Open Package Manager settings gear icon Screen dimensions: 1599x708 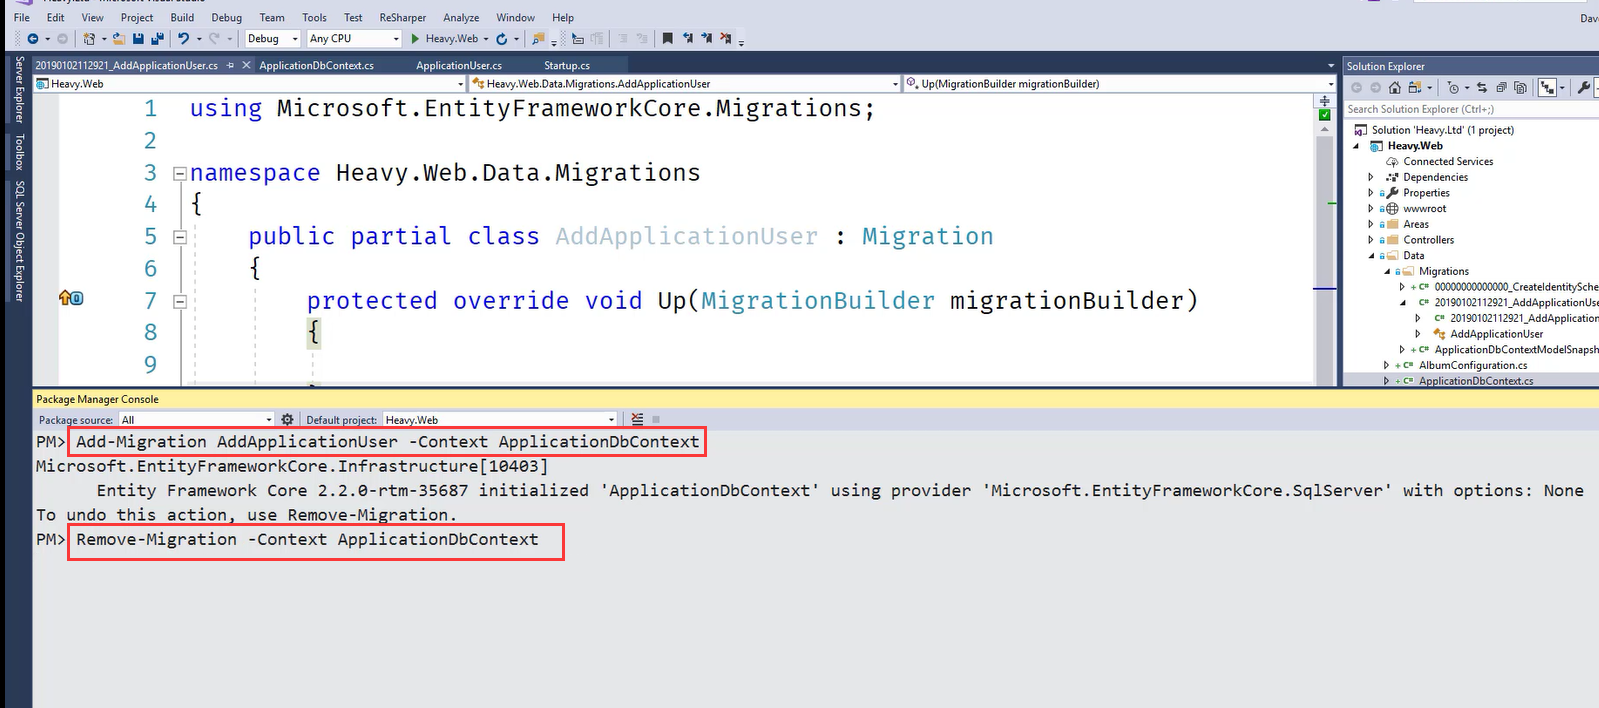click(288, 420)
